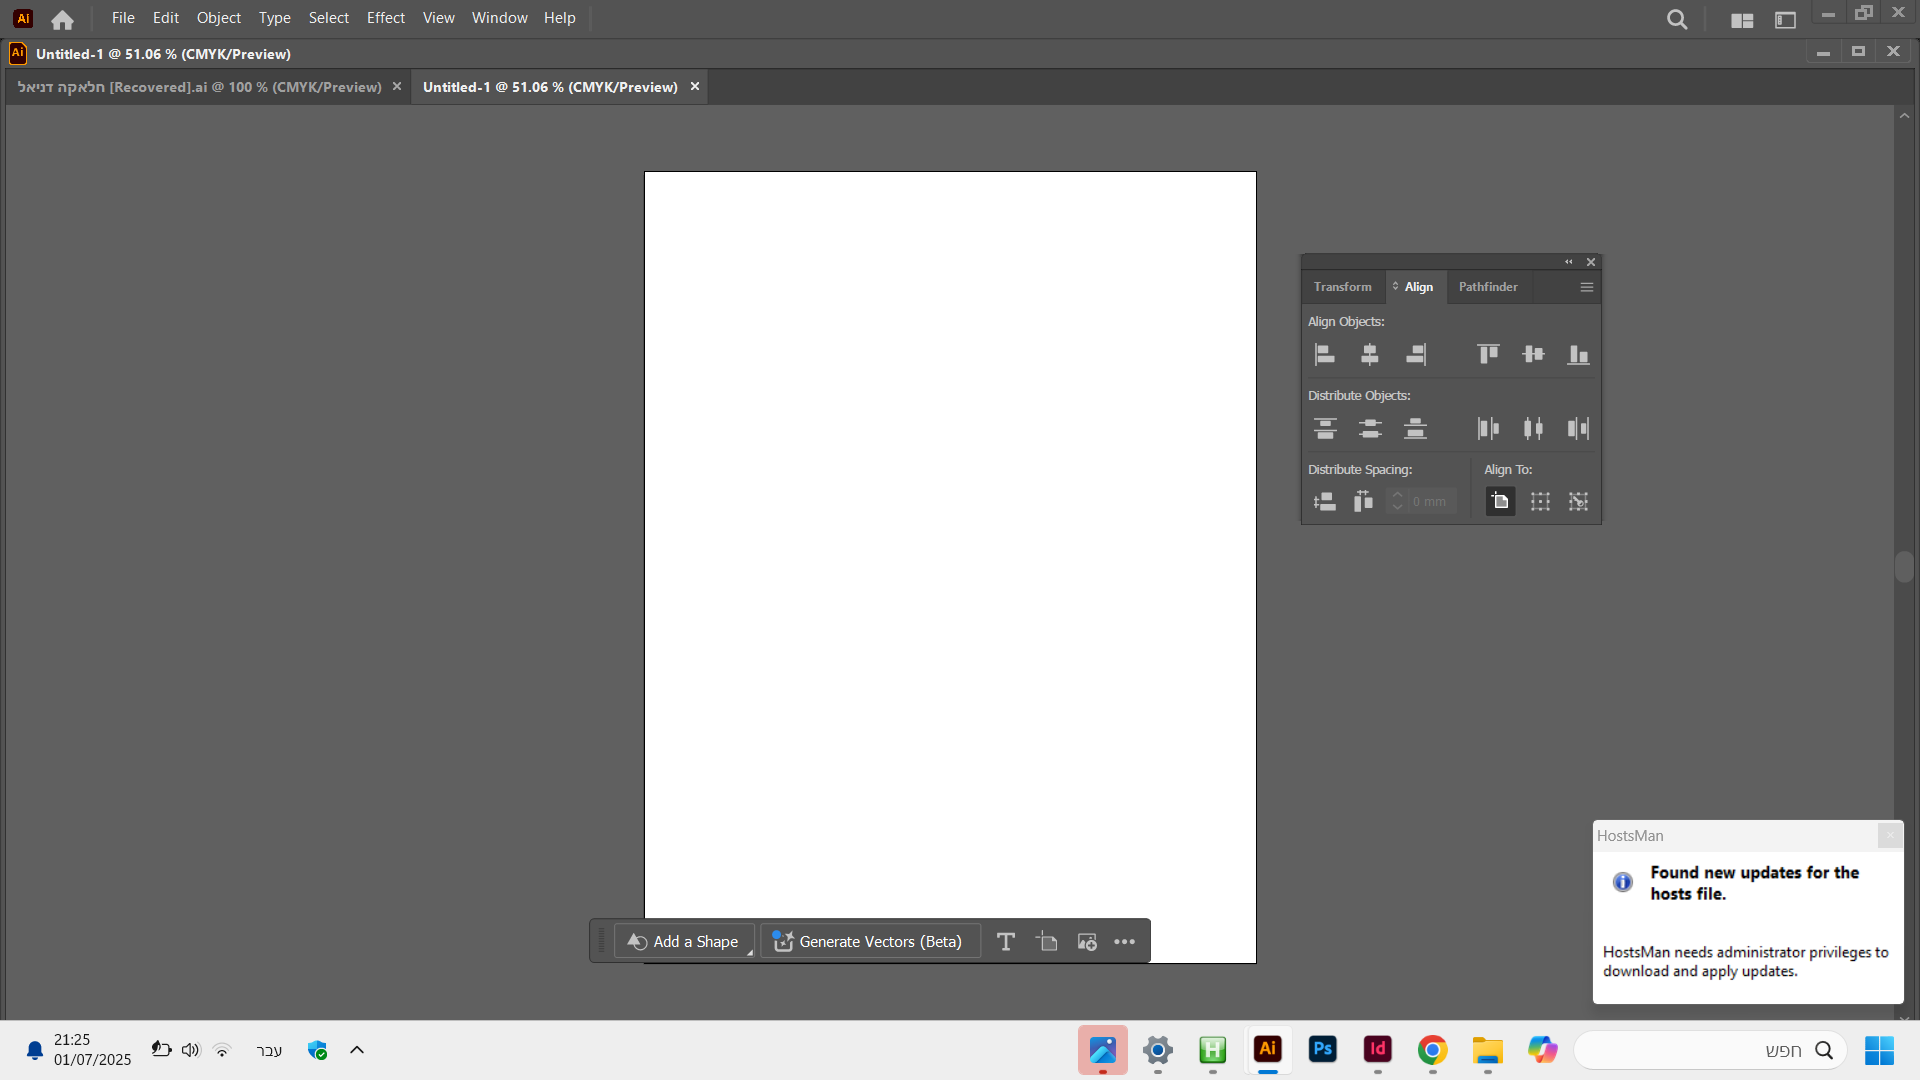Open Photoshop from the Windows taskbar

tap(1322, 1049)
